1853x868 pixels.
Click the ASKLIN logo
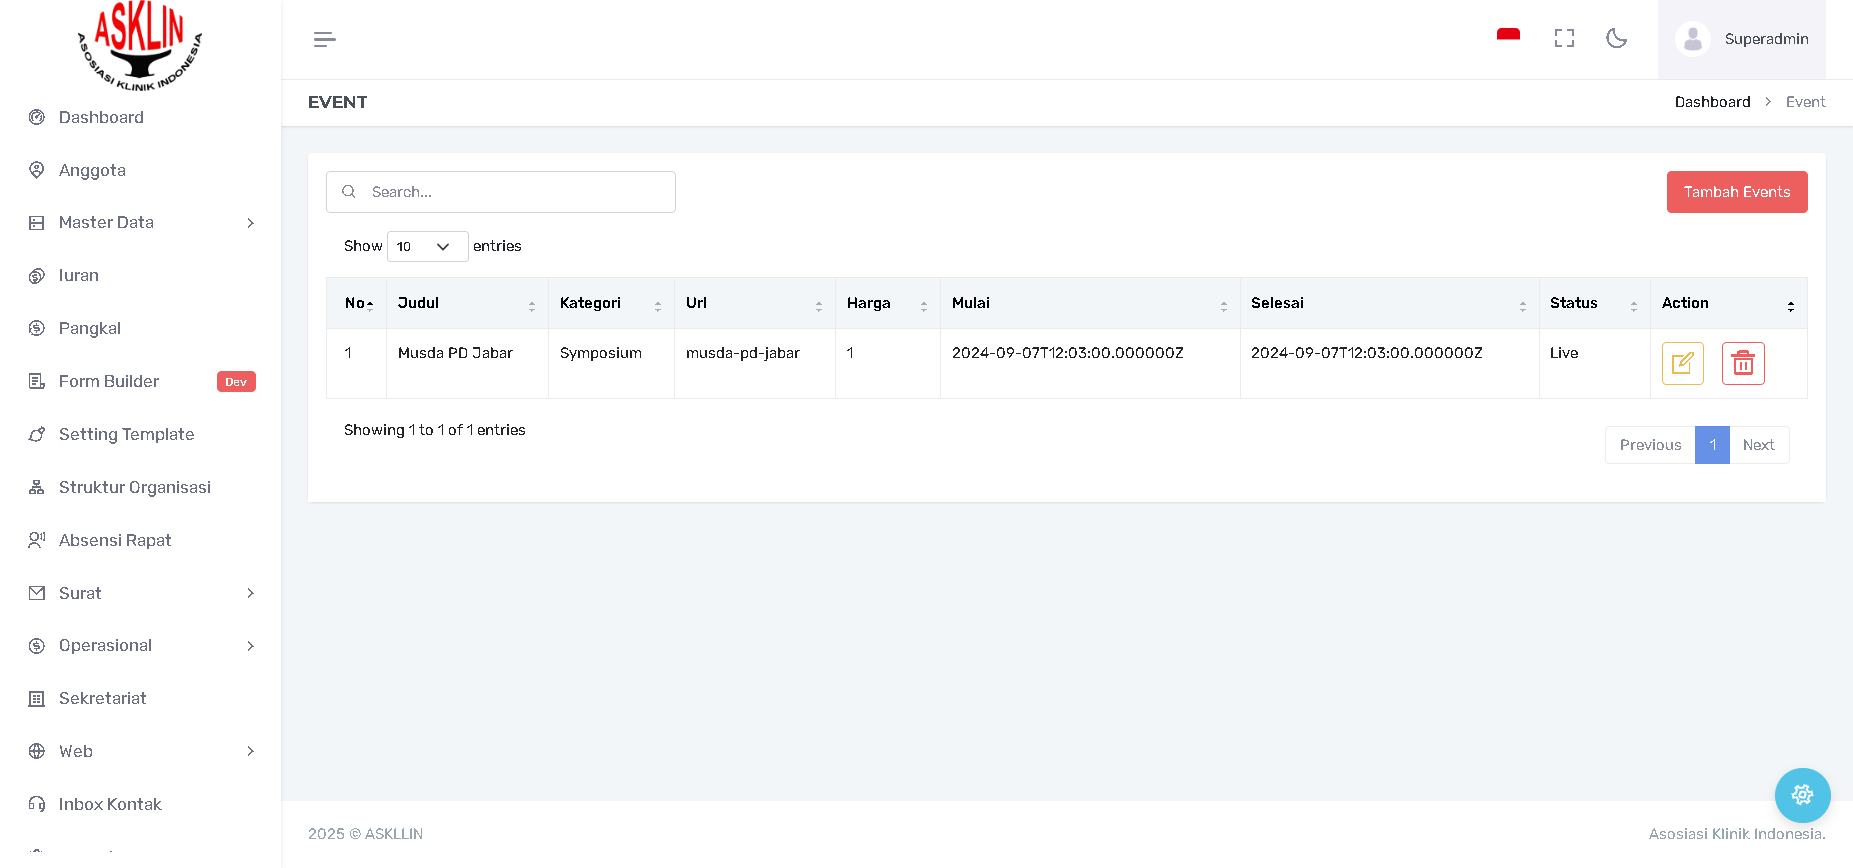click(140, 45)
